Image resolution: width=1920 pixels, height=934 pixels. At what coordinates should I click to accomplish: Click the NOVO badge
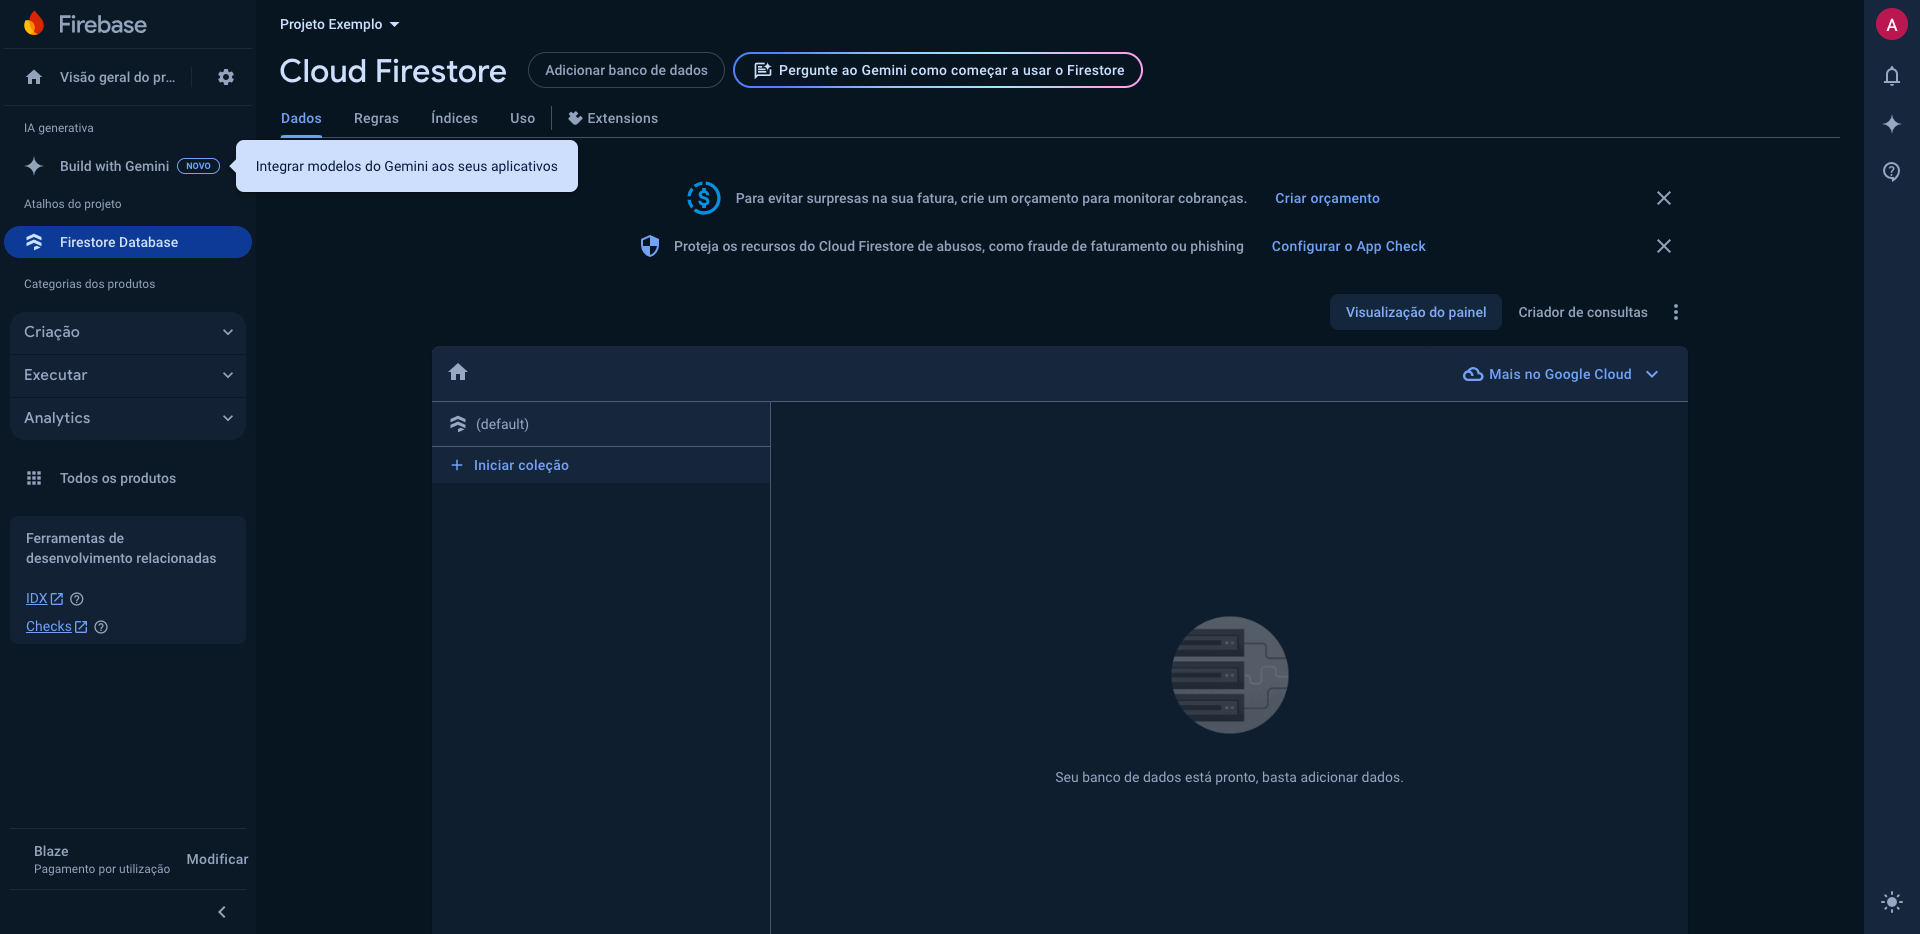click(x=198, y=166)
